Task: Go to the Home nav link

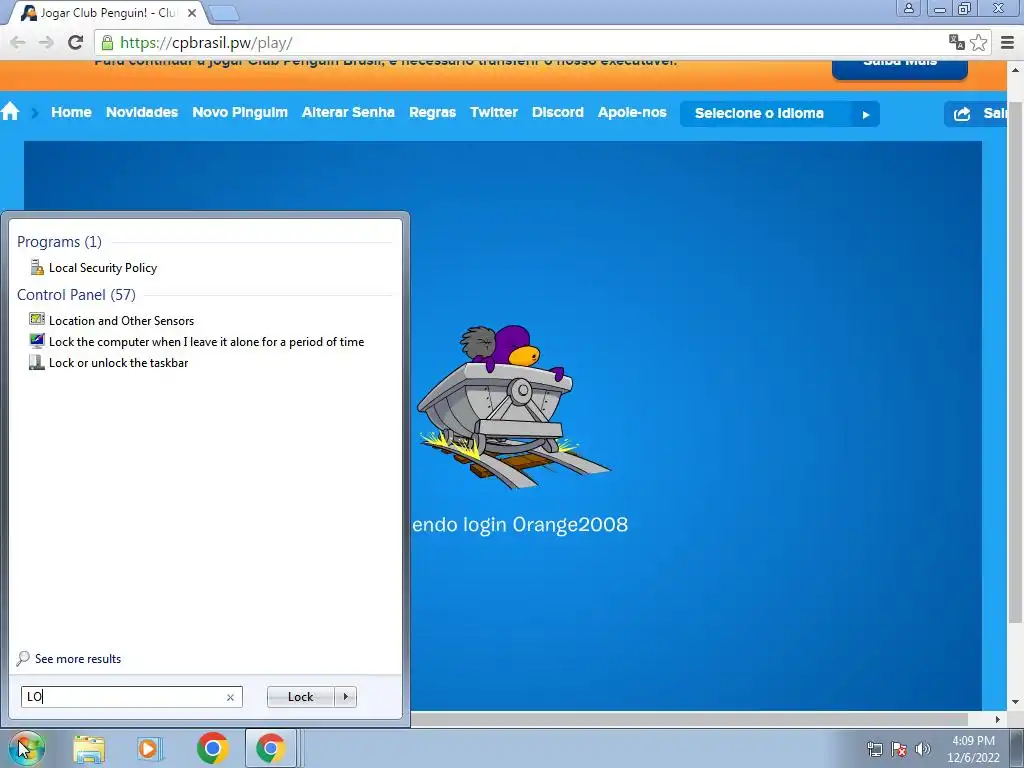Action: click(71, 112)
